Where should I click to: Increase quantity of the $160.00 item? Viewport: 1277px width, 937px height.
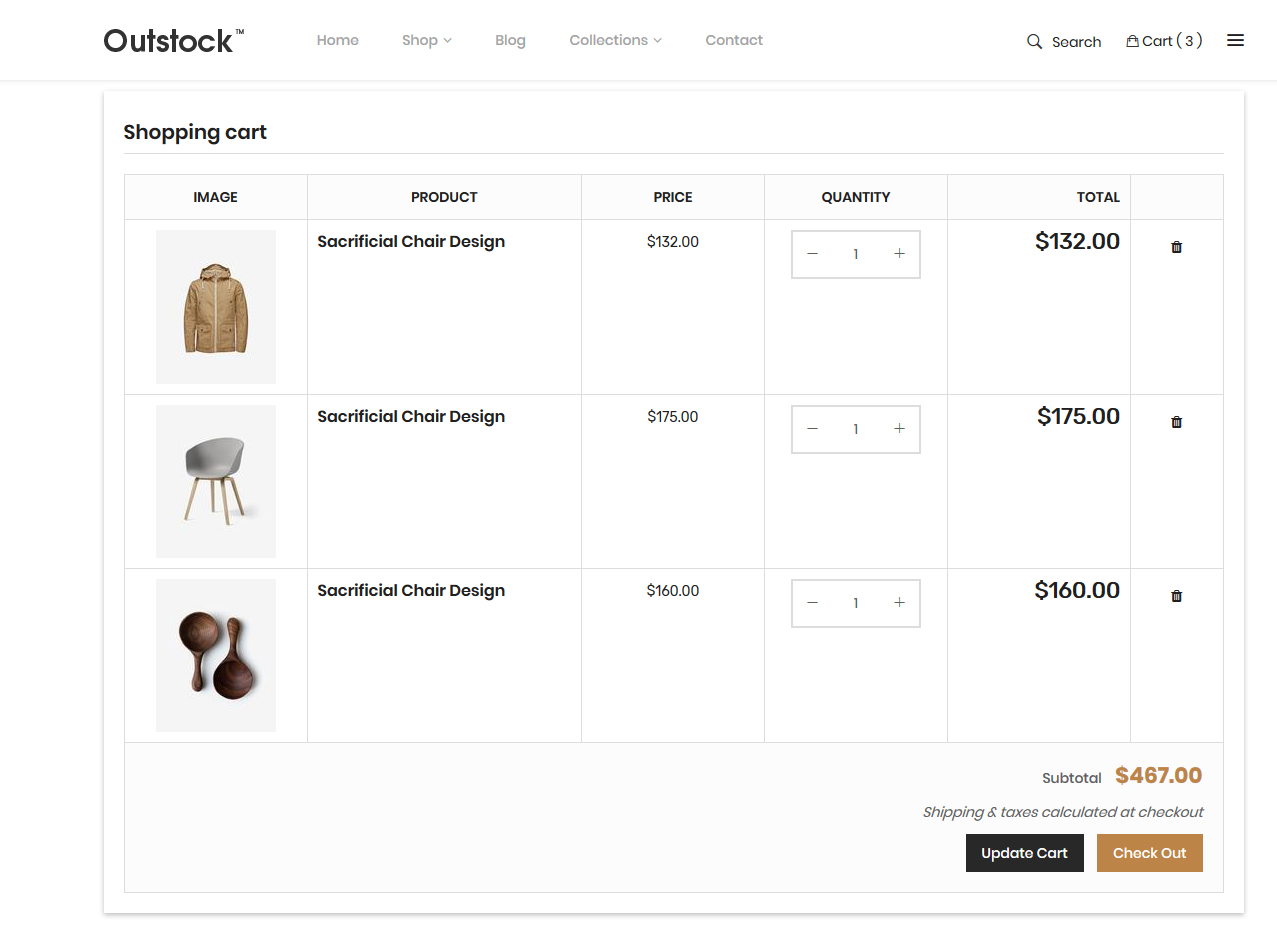pyautogui.click(x=899, y=602)
